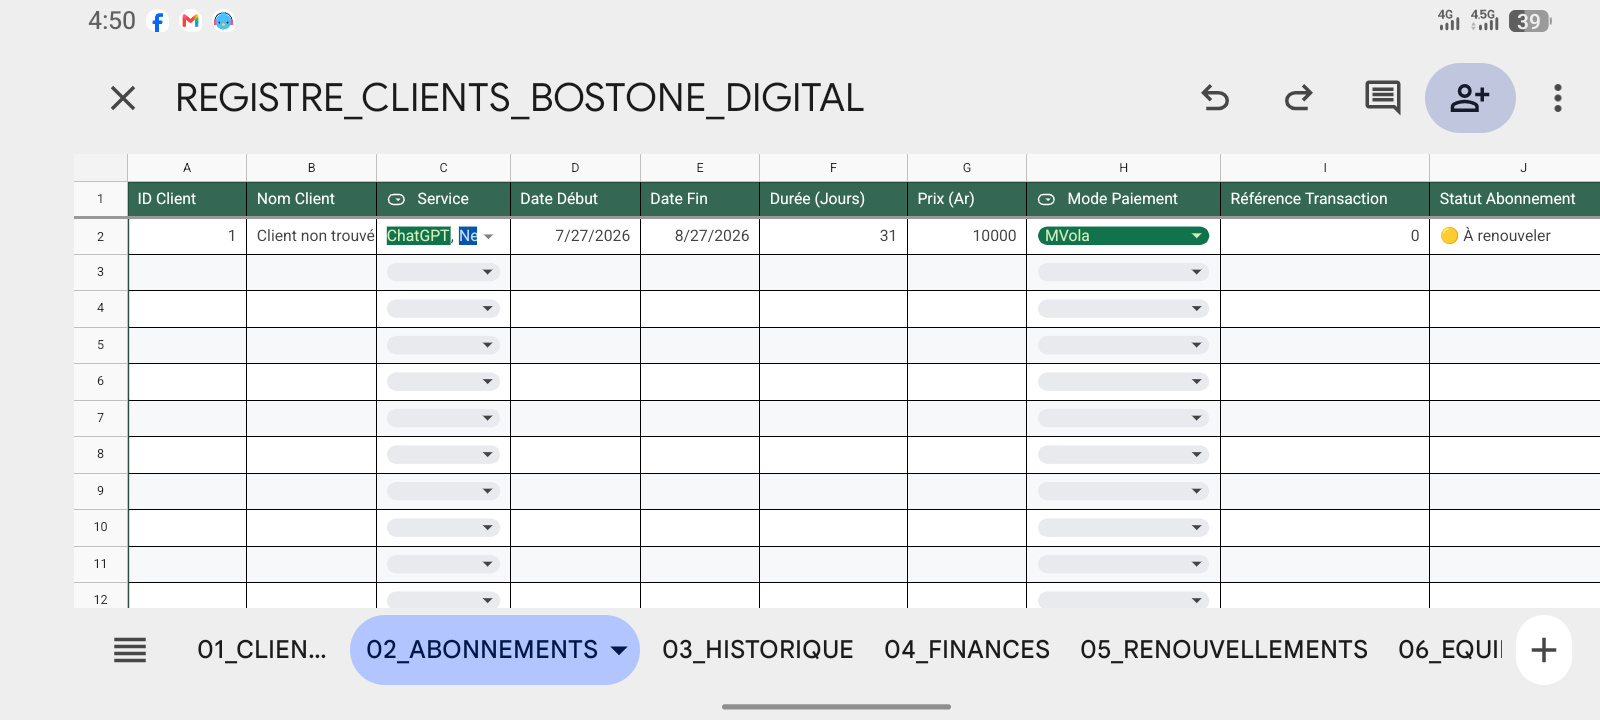Open the Service dropdown in row 3

442,272
